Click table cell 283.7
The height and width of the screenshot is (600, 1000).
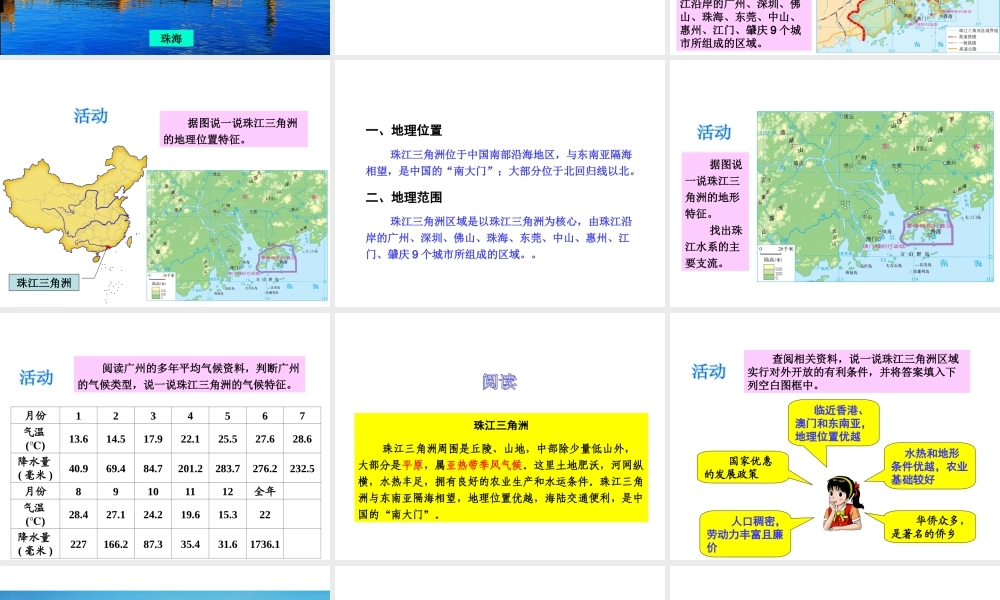click(228, 468)
